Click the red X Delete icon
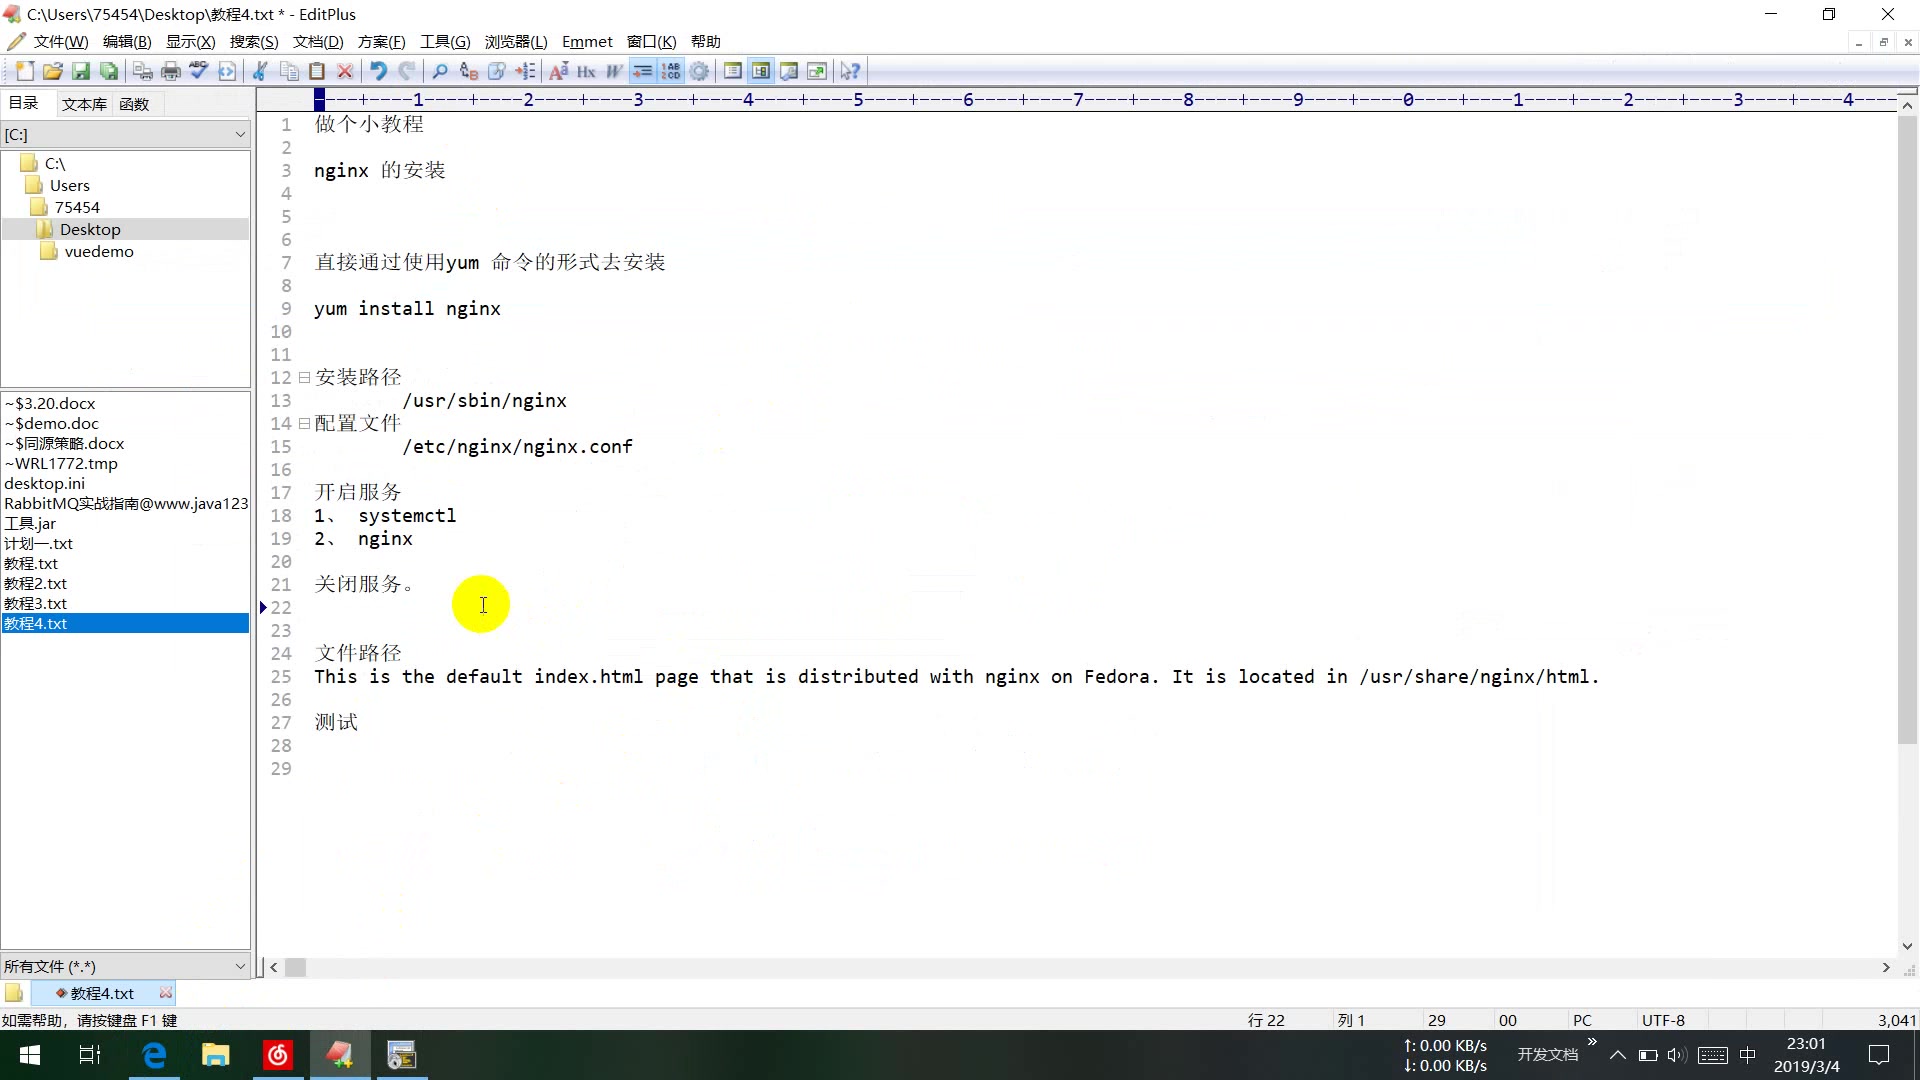Viewport: 1920px width, 1080px height. point(345,71)
